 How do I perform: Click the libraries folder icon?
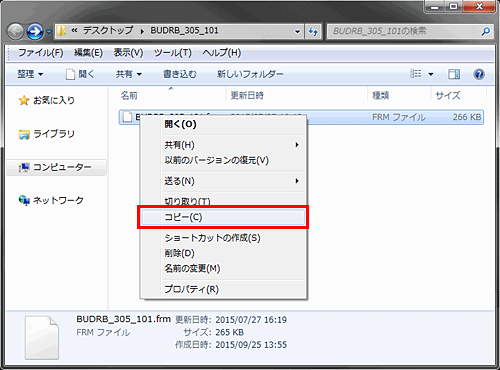click(24, 134)
